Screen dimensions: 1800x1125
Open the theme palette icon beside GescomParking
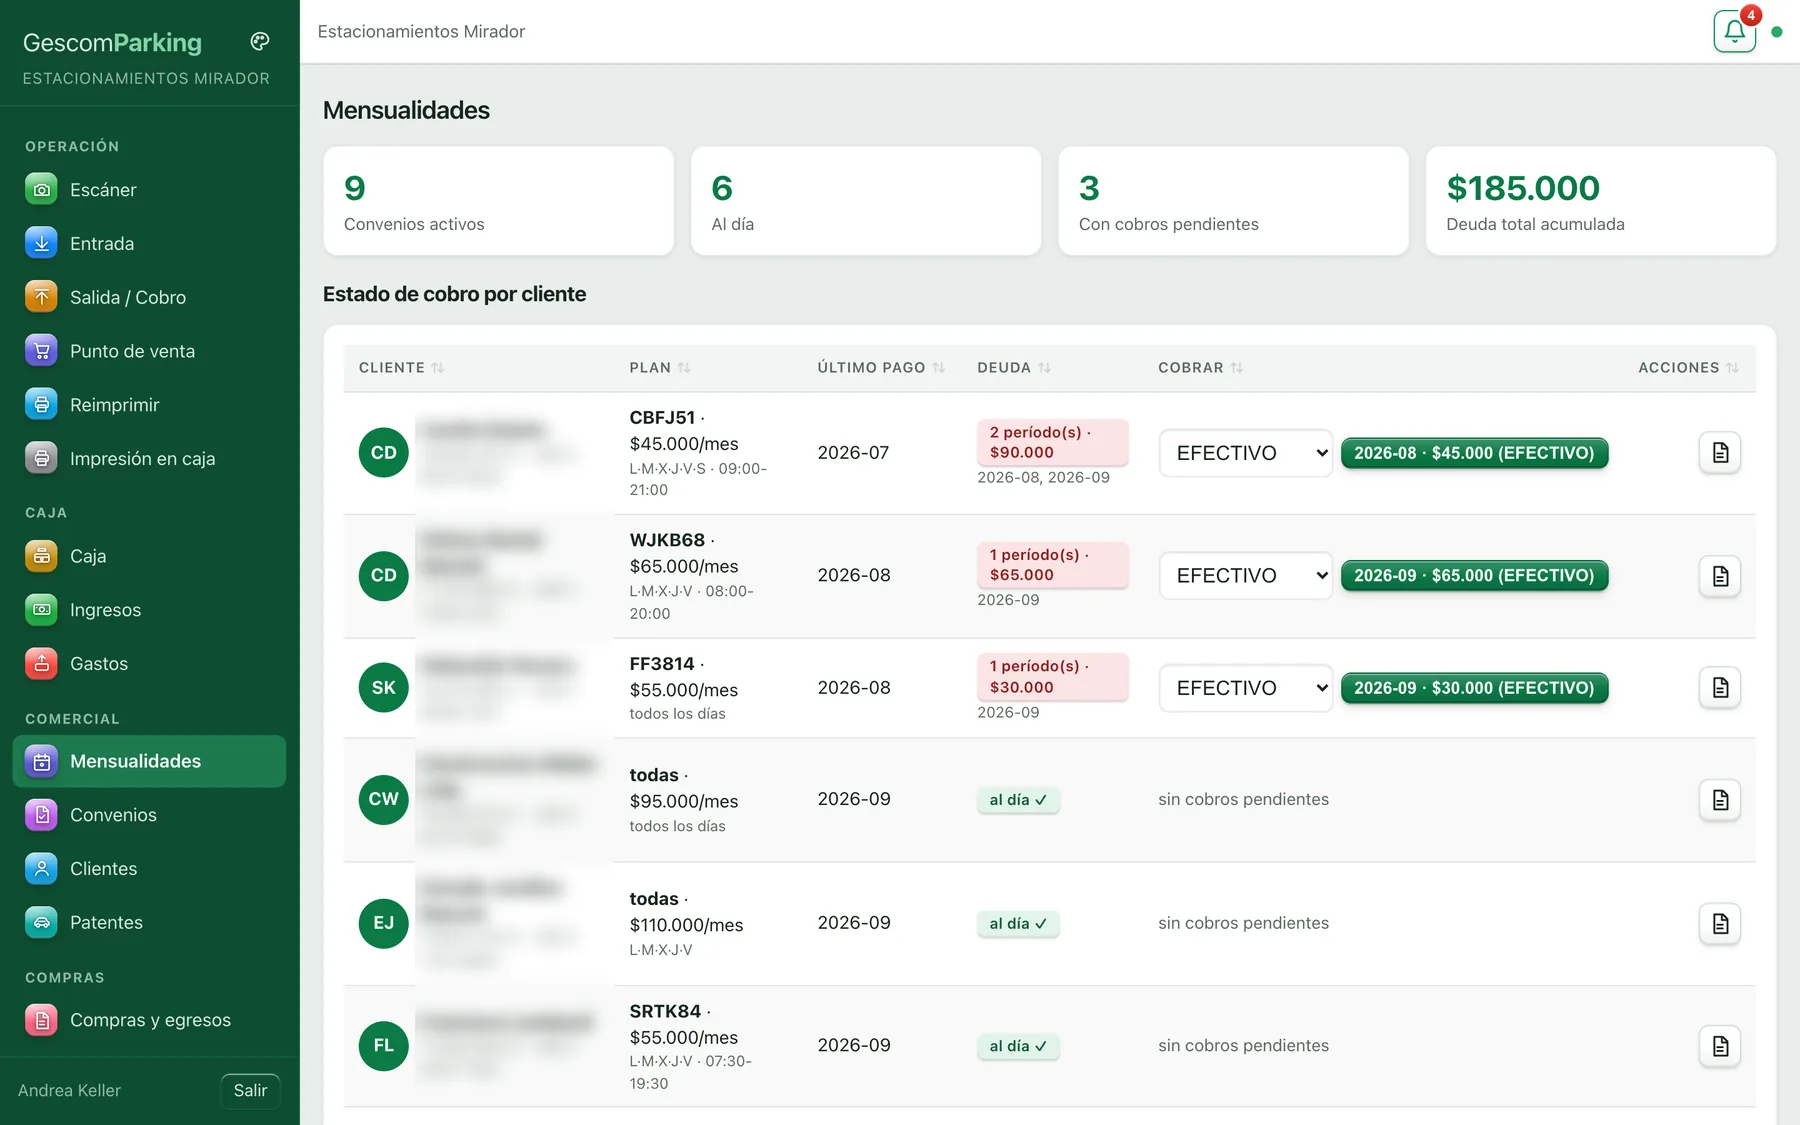(x=260, y=41)
